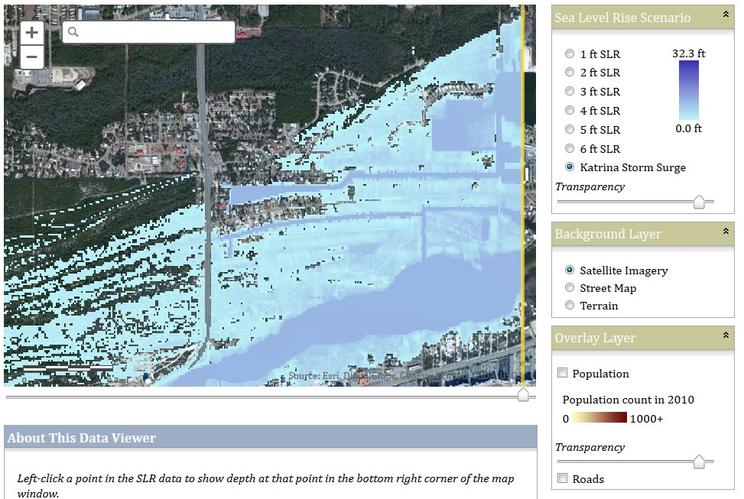
Task: Switch background to Street Map
Action: pos(570,288)
